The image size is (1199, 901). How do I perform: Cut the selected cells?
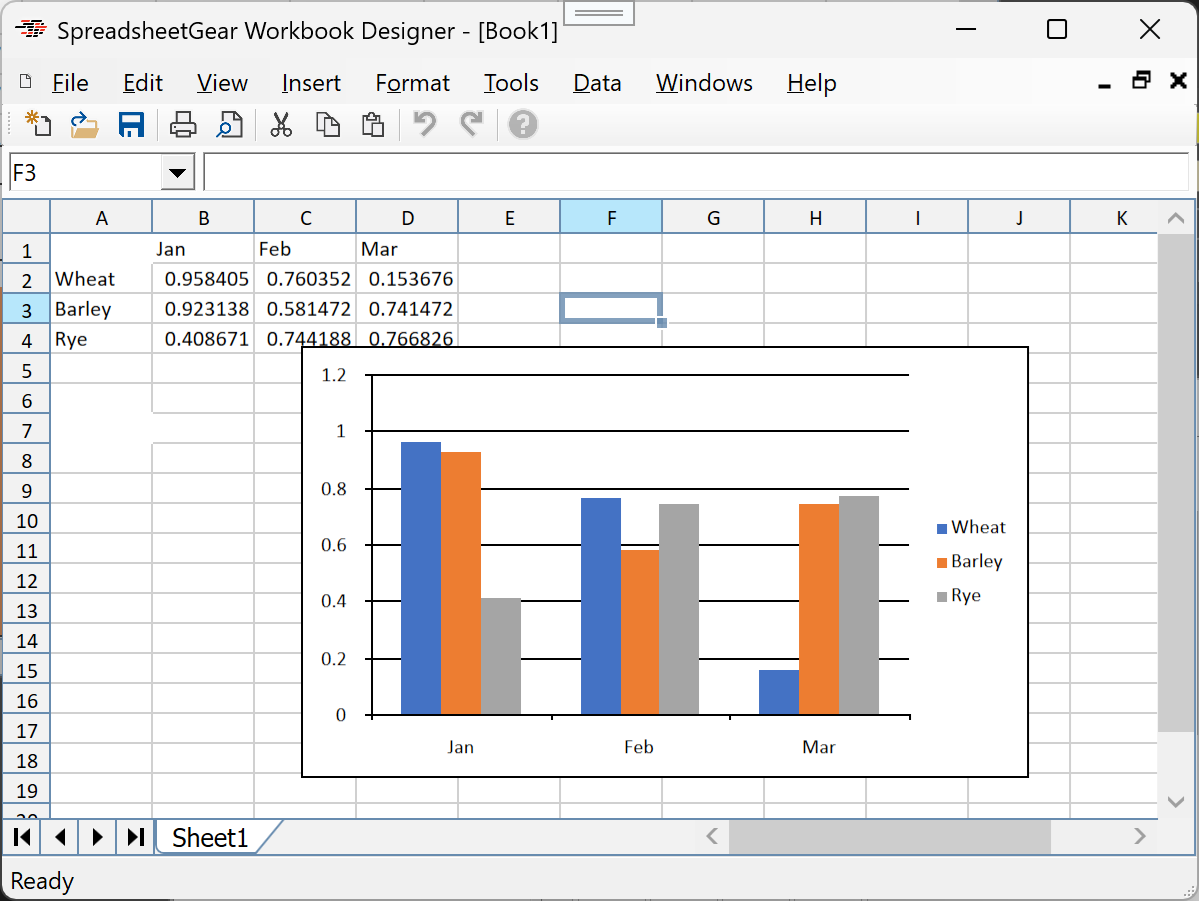coord(280,124)
